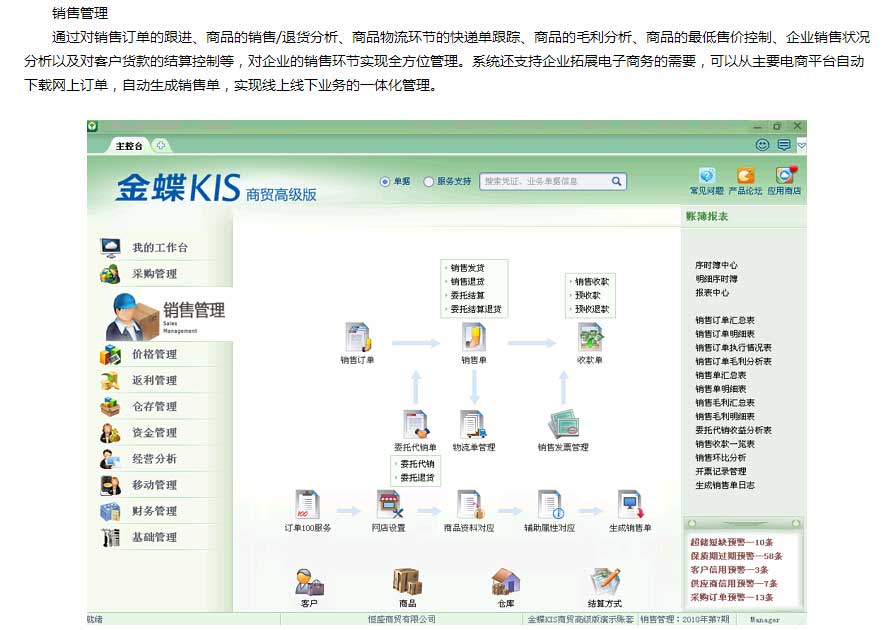
Task: Open 采购管理 in the sidebar
Action: (154, 274)
